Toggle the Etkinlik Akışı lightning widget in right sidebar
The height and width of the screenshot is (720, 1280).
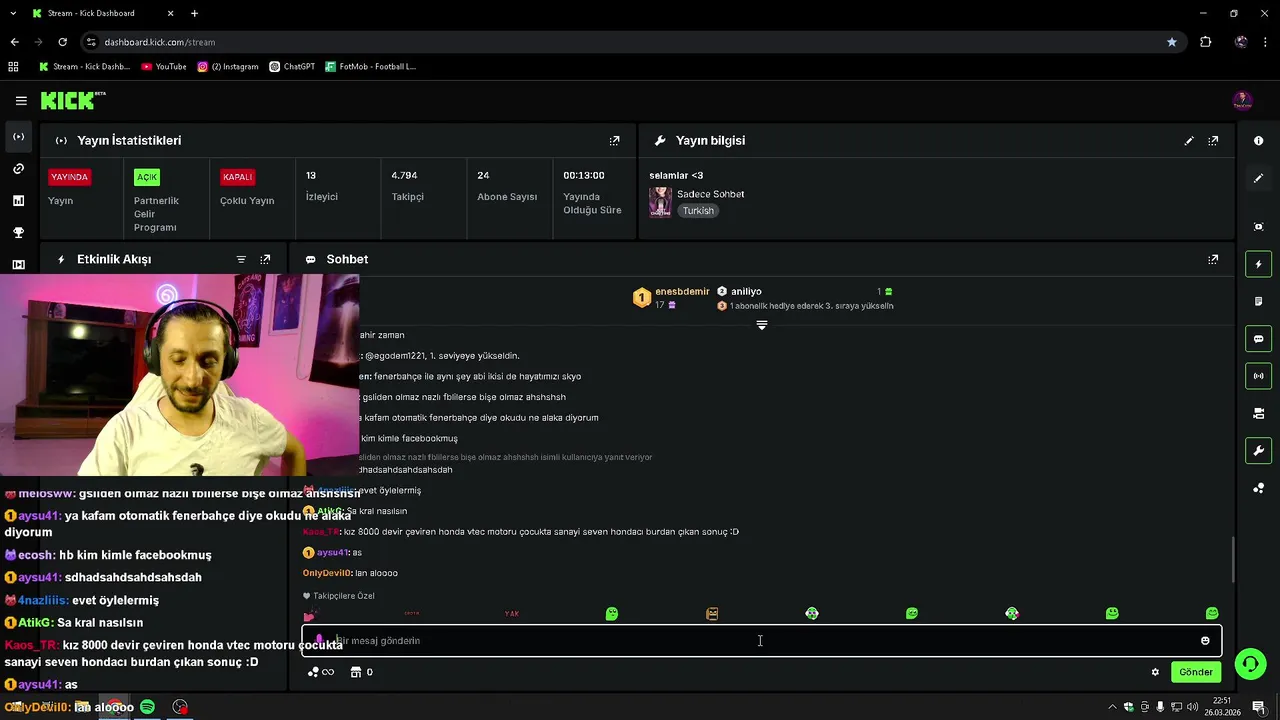(x=1258, y=264)
